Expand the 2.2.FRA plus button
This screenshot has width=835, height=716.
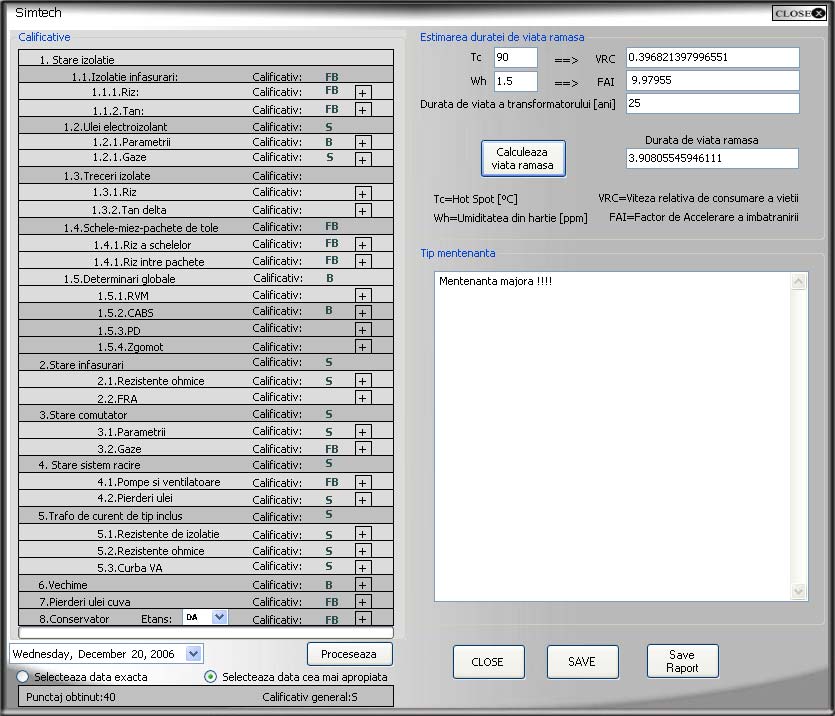tap(363, 398)
